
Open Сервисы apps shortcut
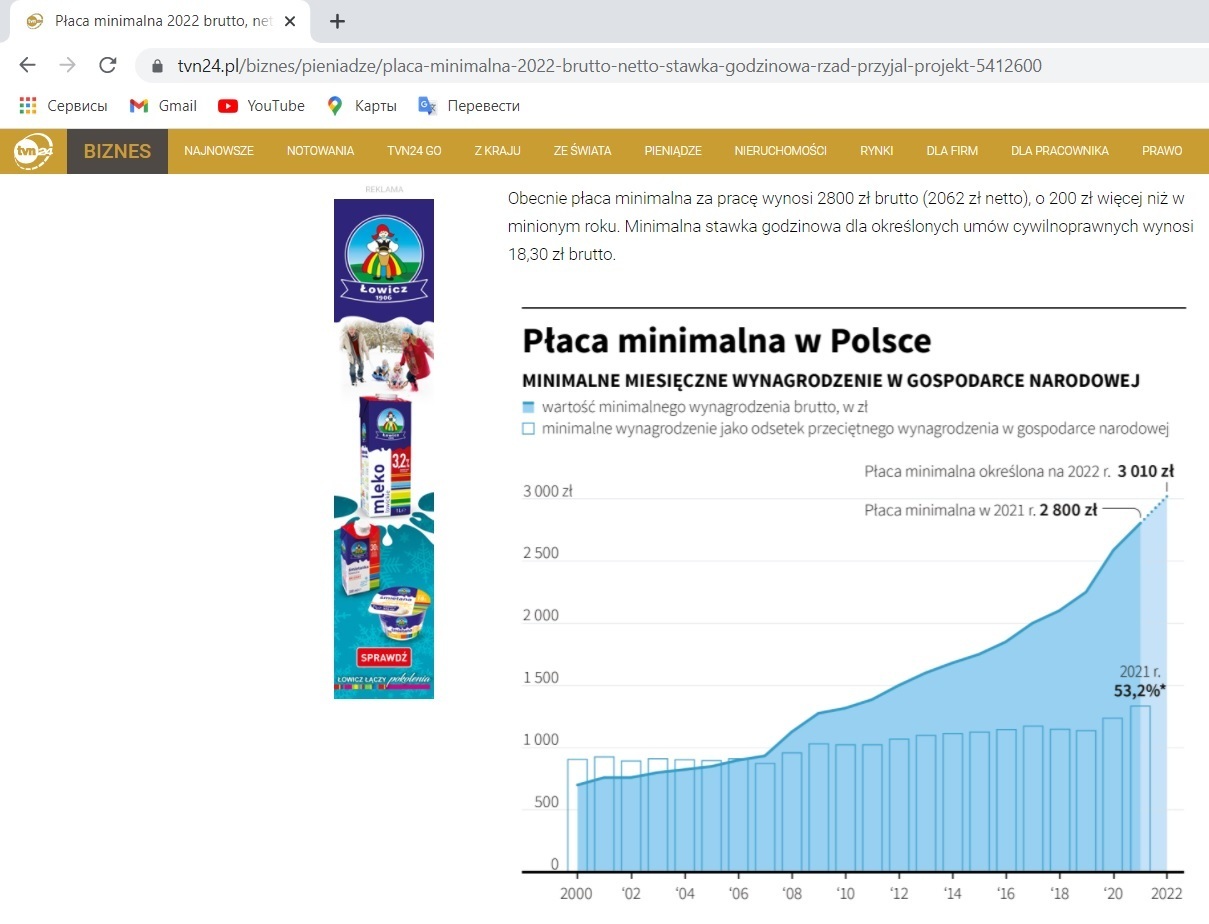(63, 106)
